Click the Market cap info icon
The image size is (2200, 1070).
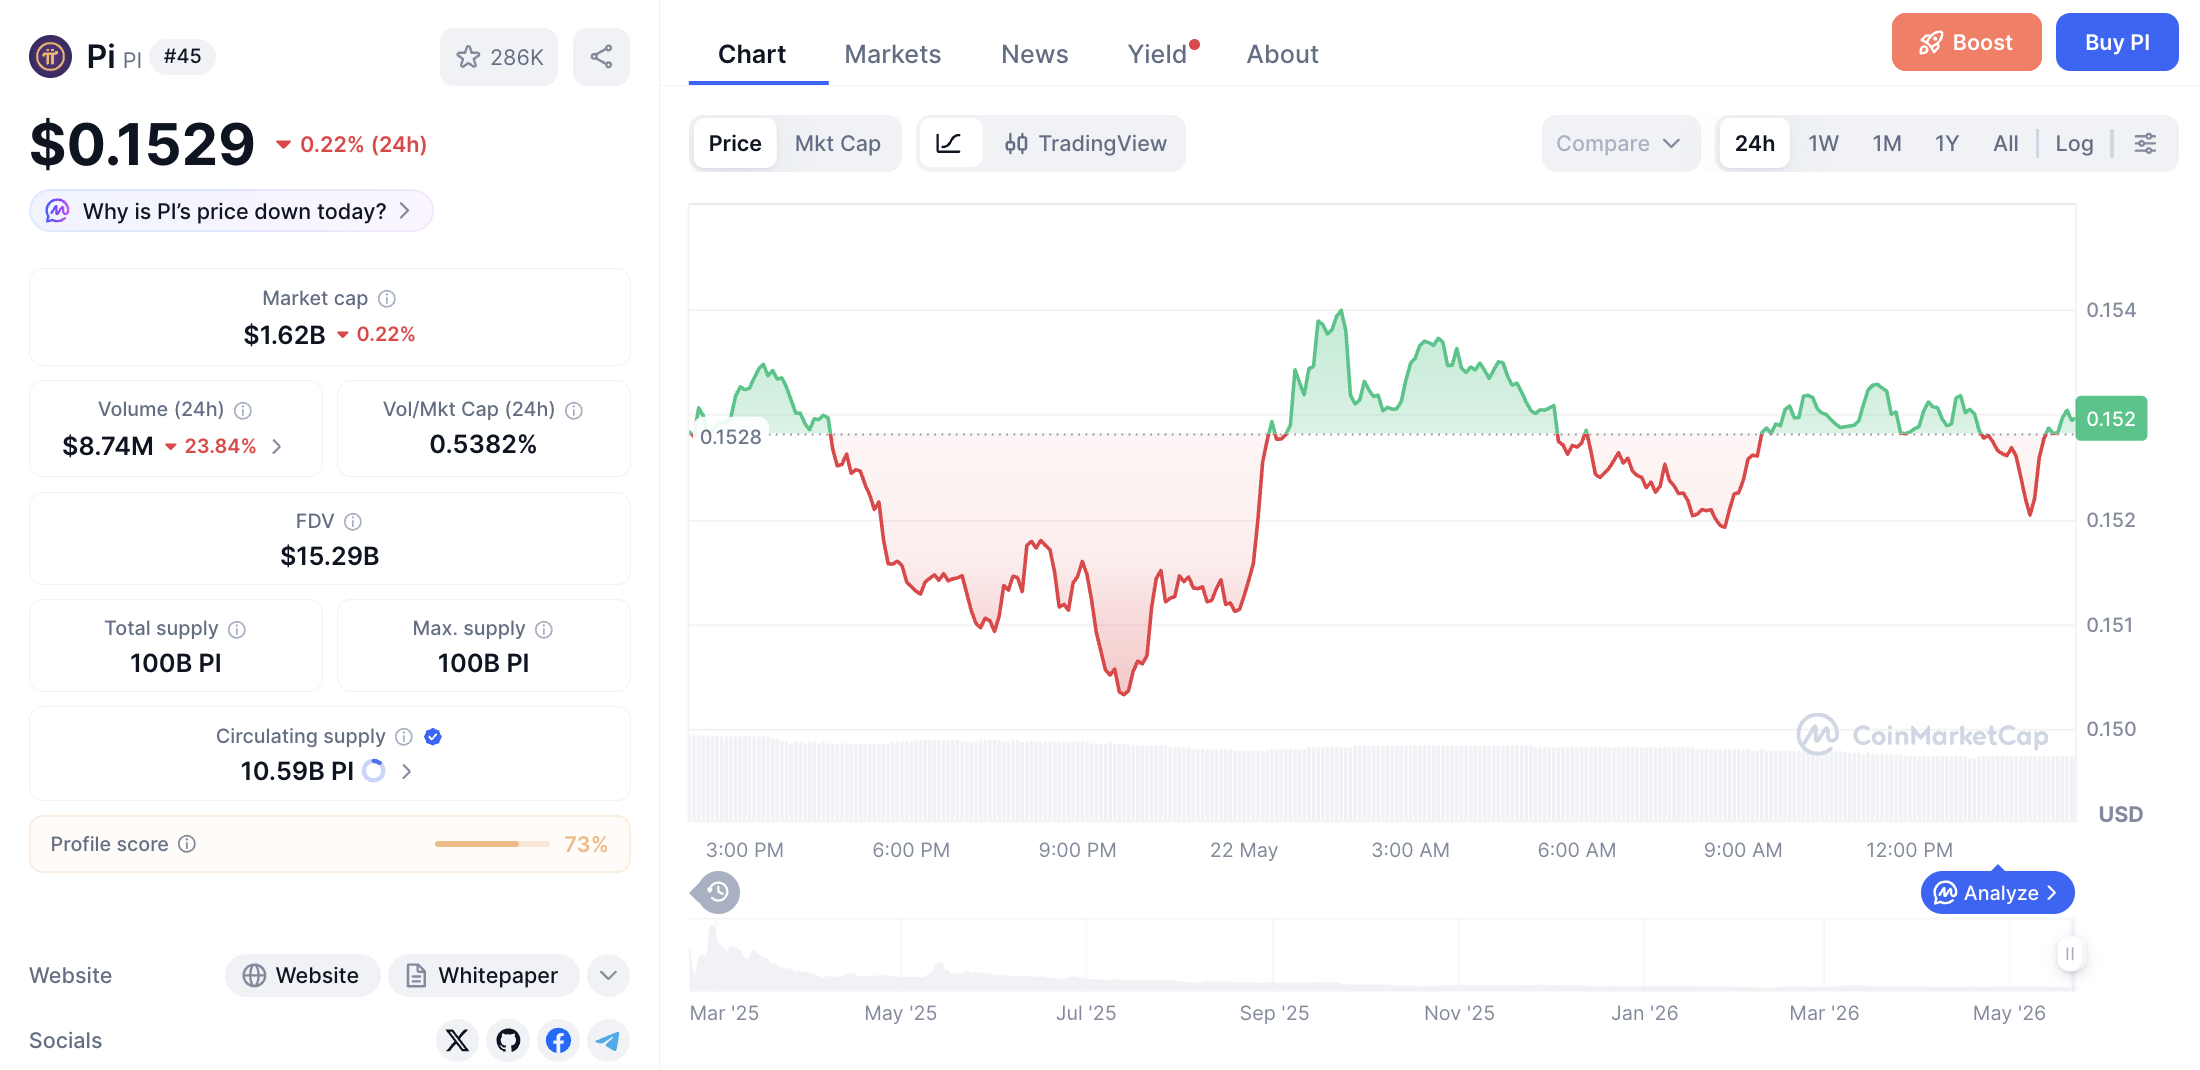(x=387, y=299)
